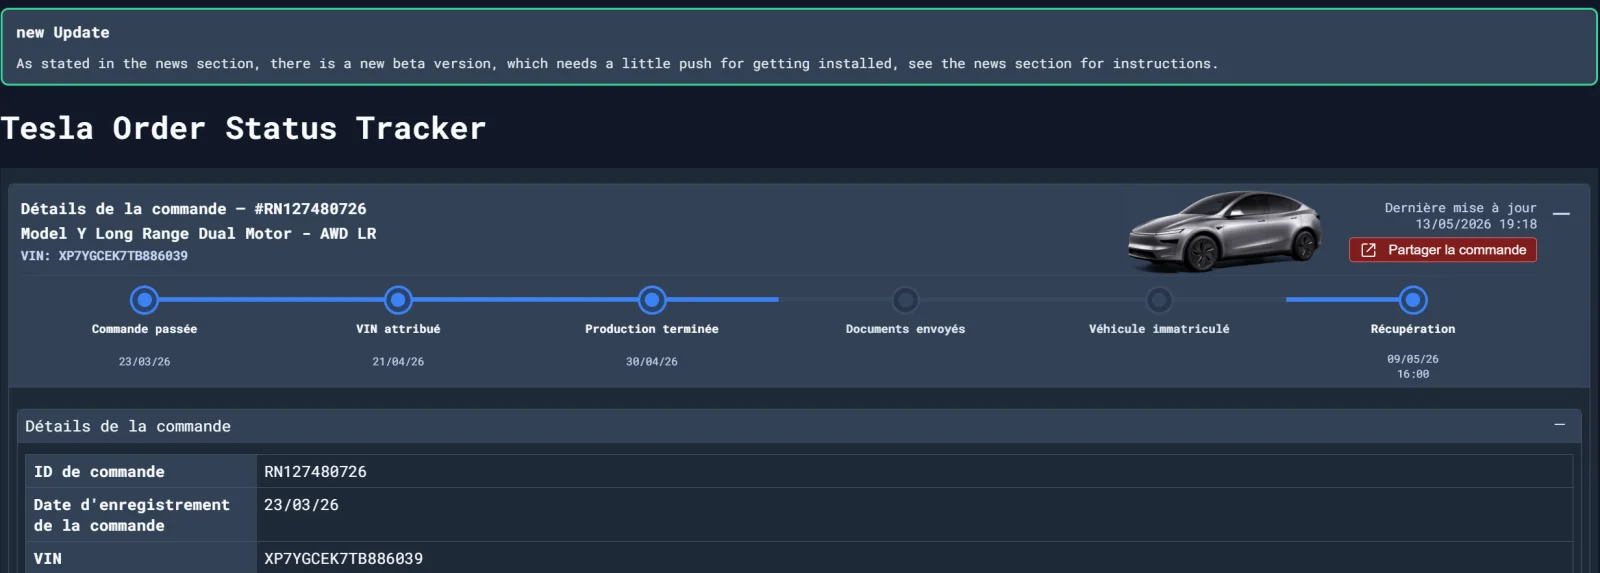
Task: Click the pickup date 09/05/26 16:00
Action: pos(1413,366)
